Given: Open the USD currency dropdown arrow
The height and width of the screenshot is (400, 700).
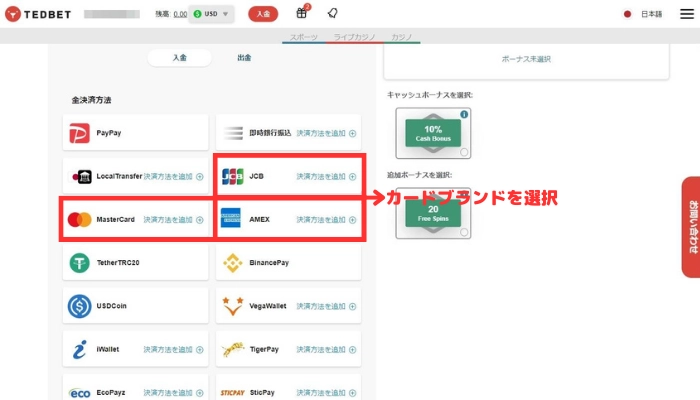Looking at the screenshot, I should click(x=225, y=14).
